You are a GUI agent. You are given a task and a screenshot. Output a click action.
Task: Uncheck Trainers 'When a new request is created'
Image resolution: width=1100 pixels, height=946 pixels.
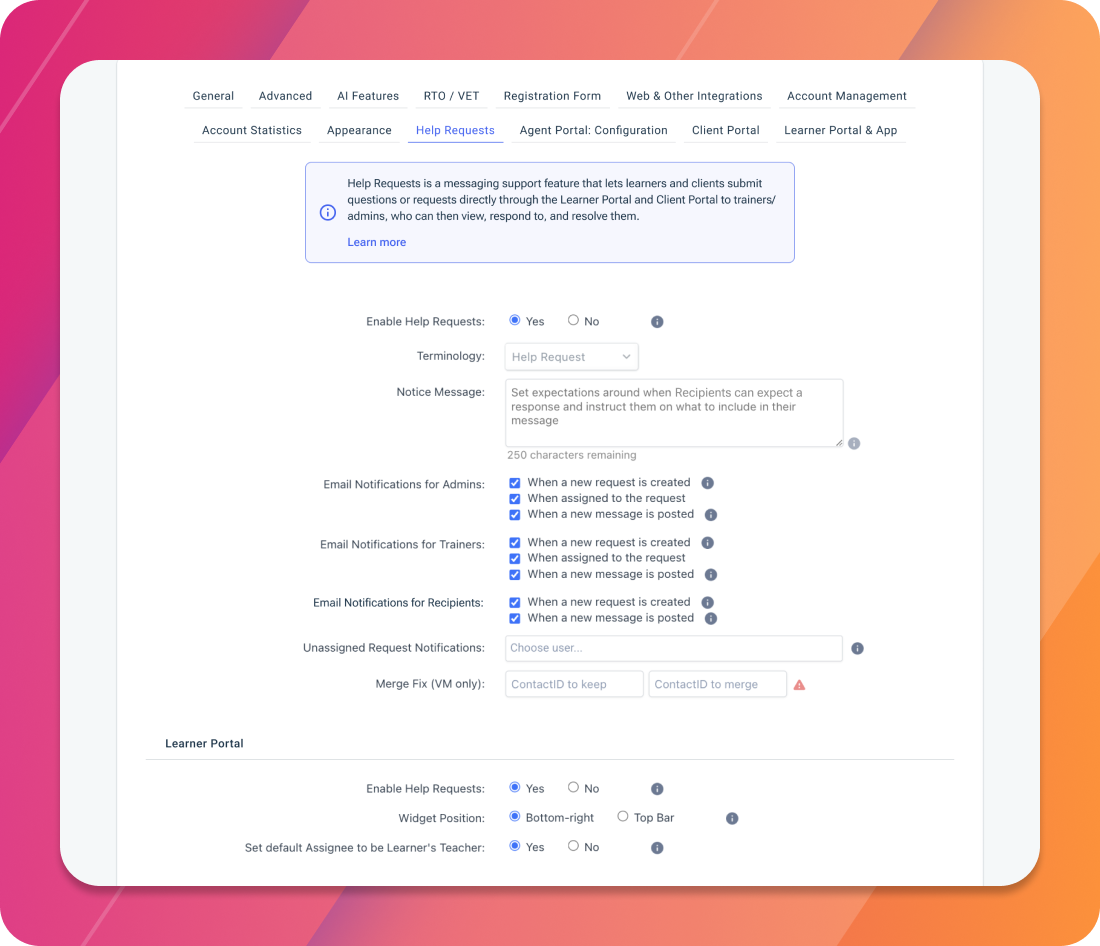(x=515, y=542)
